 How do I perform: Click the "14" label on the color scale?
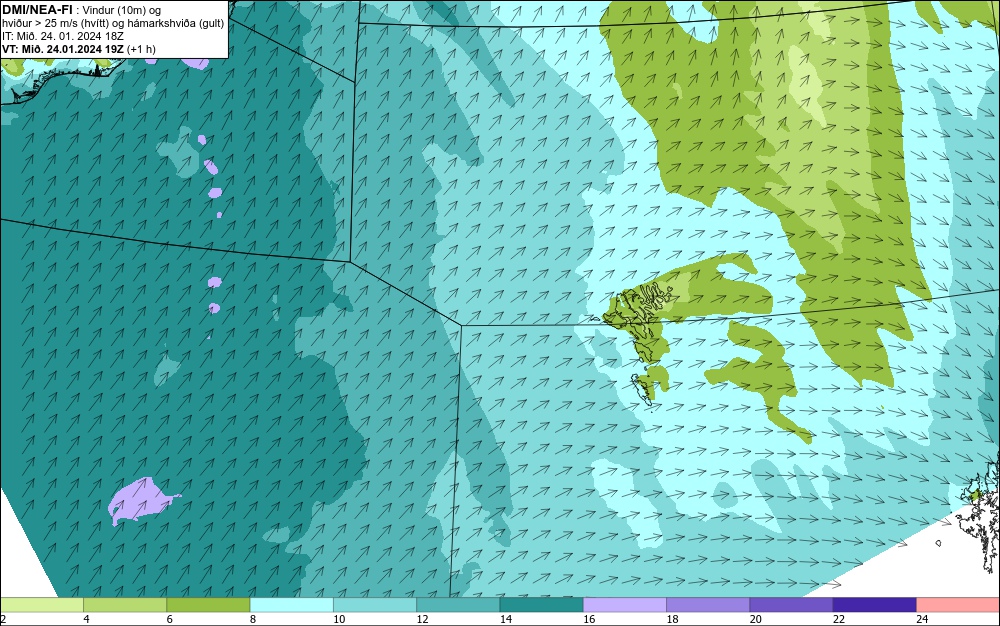pyautogui.click(x=506, y=619)
